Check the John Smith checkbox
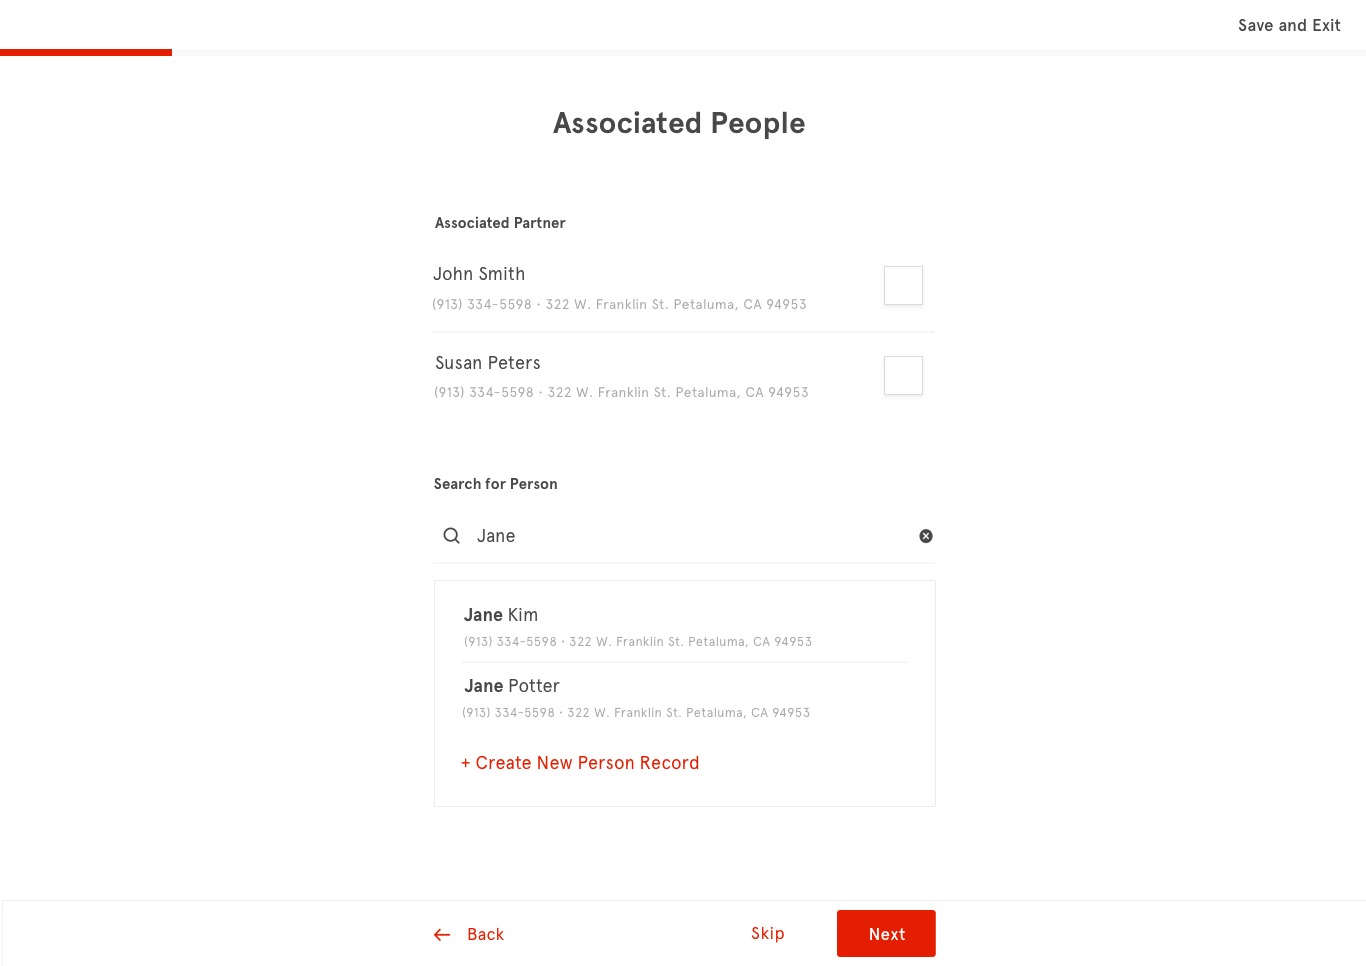 click(903, 285)
